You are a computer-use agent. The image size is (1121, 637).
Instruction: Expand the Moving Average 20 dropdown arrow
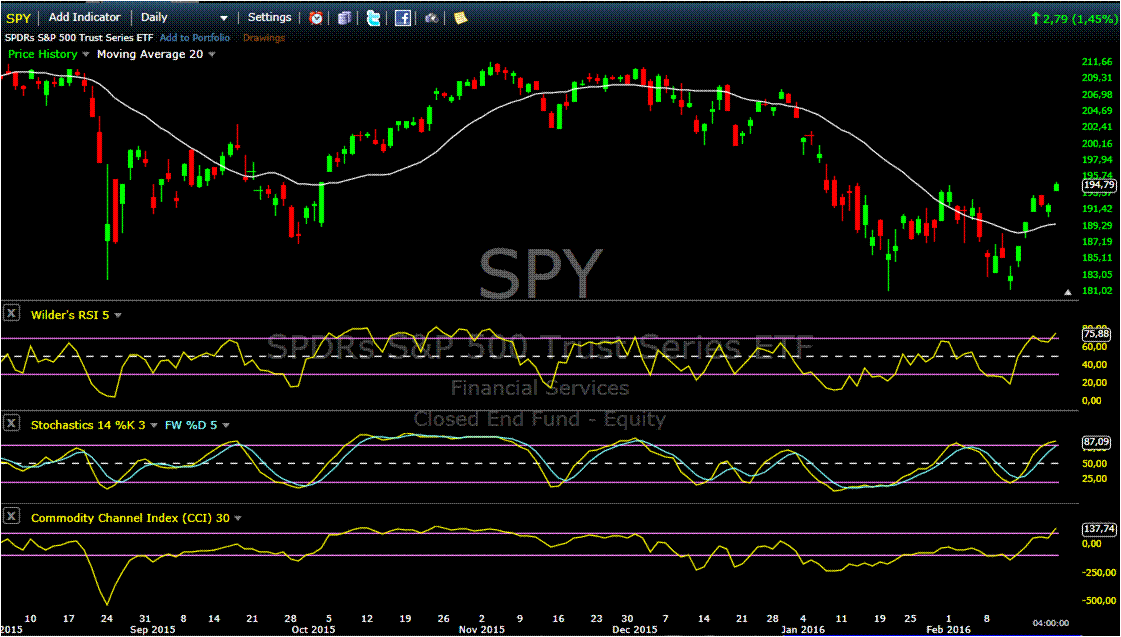point(212,54)
